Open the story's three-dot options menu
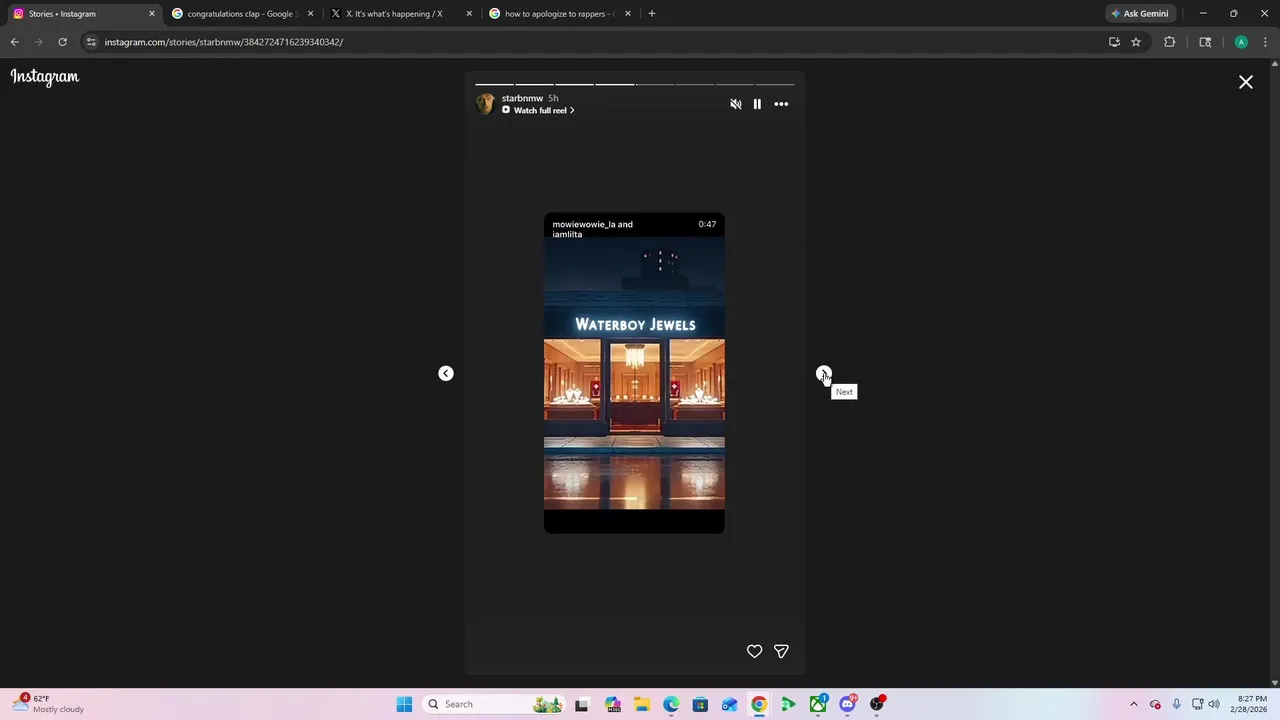The width and height of the screenshot is (1280, 720). (x=781, y=104)
